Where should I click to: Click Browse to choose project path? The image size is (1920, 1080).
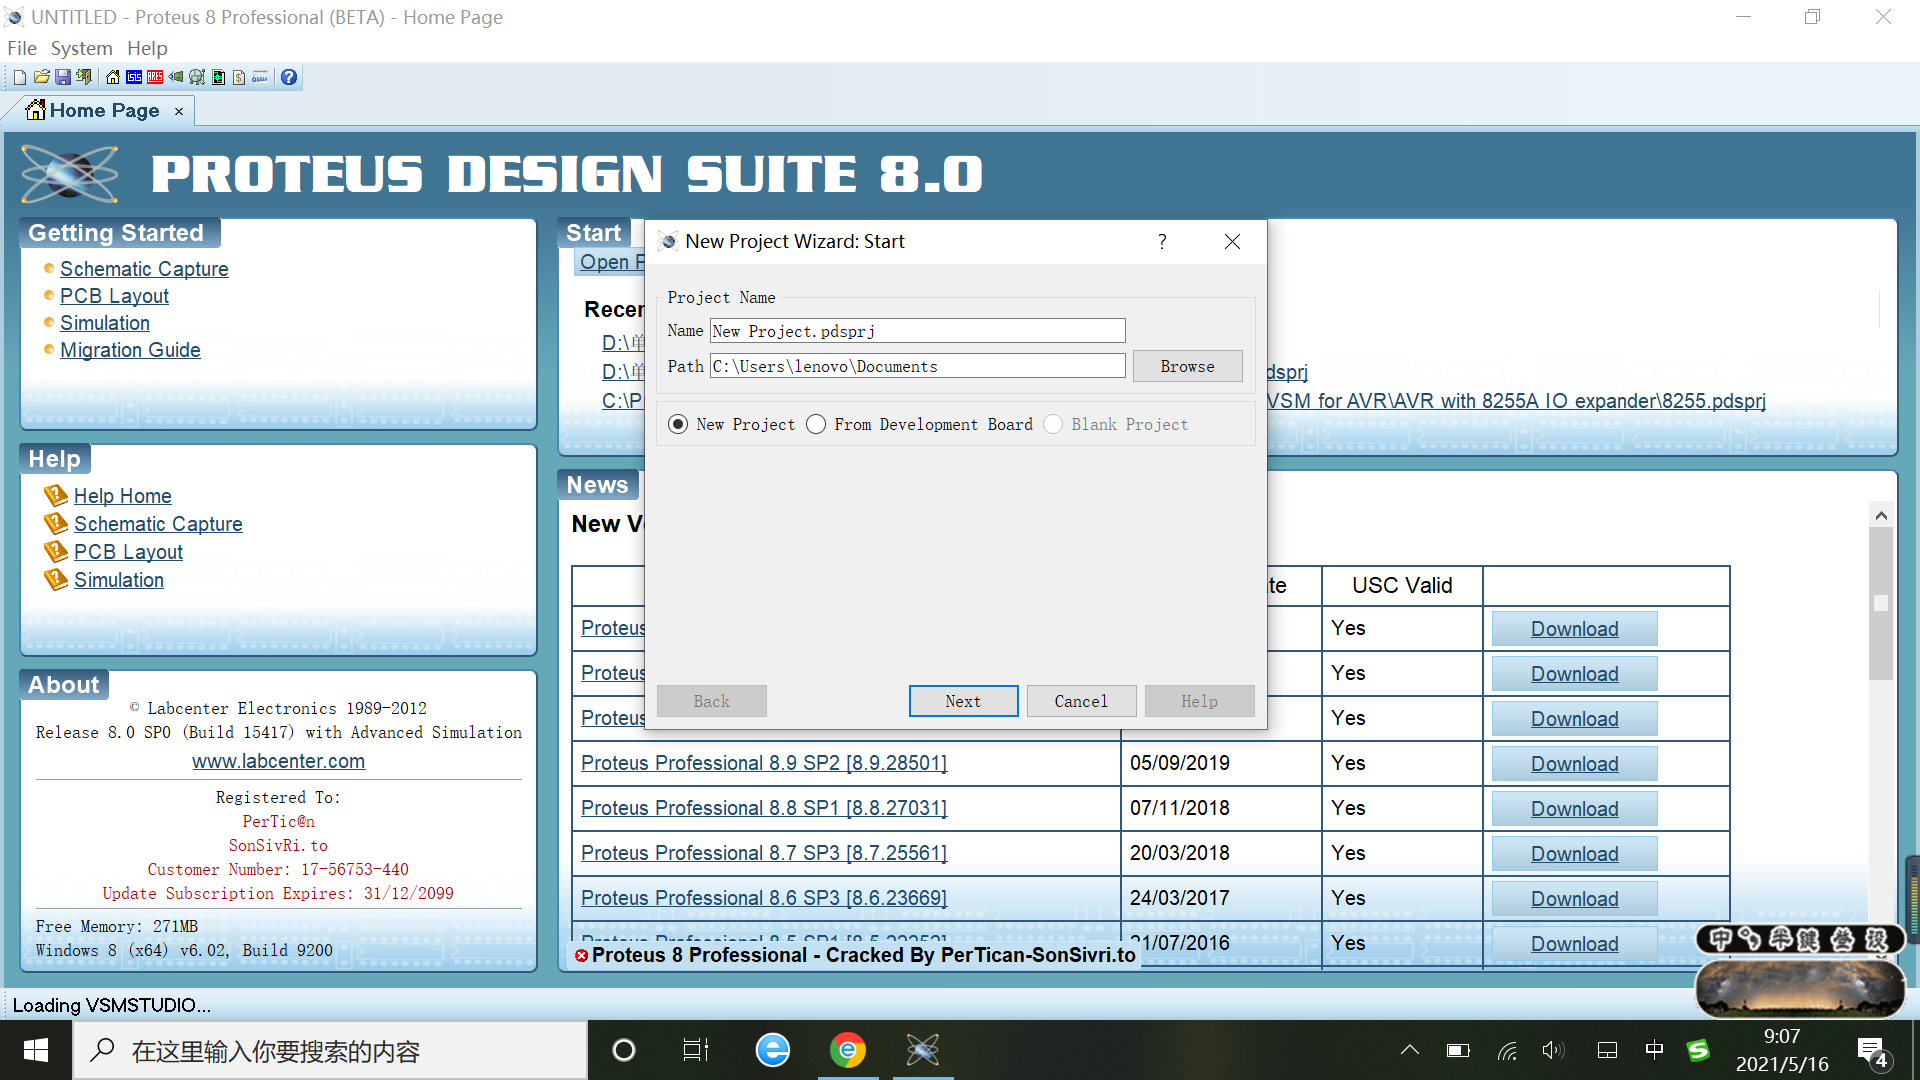(1187, 366)
